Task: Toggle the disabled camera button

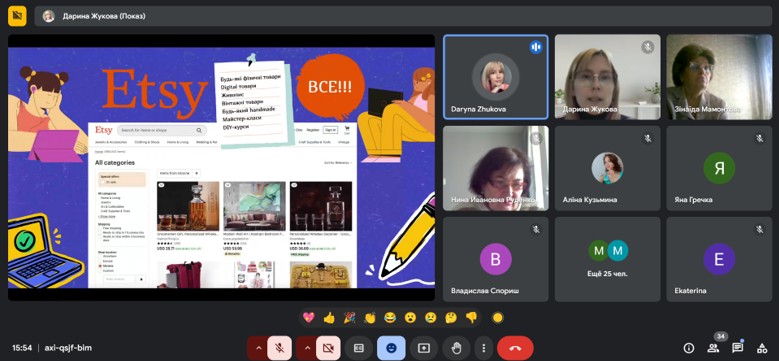Action: coord(328,348)
